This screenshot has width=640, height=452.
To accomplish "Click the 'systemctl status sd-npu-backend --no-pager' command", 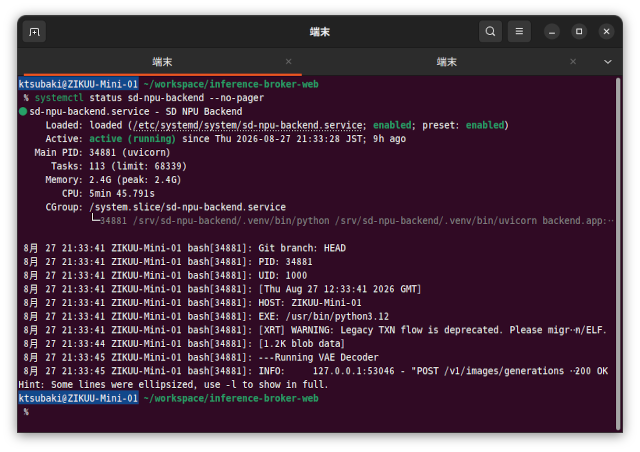I will click(x=149, y=98).
